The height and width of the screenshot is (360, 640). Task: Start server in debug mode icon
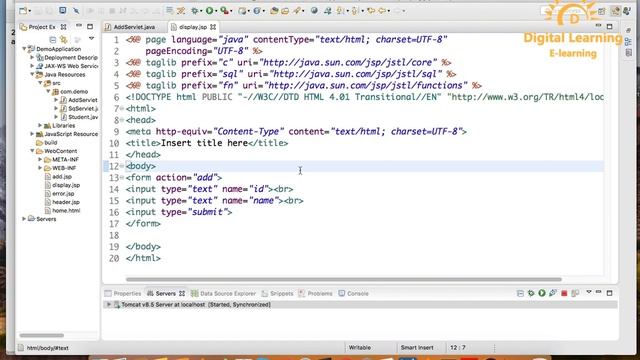pos(531,293)
